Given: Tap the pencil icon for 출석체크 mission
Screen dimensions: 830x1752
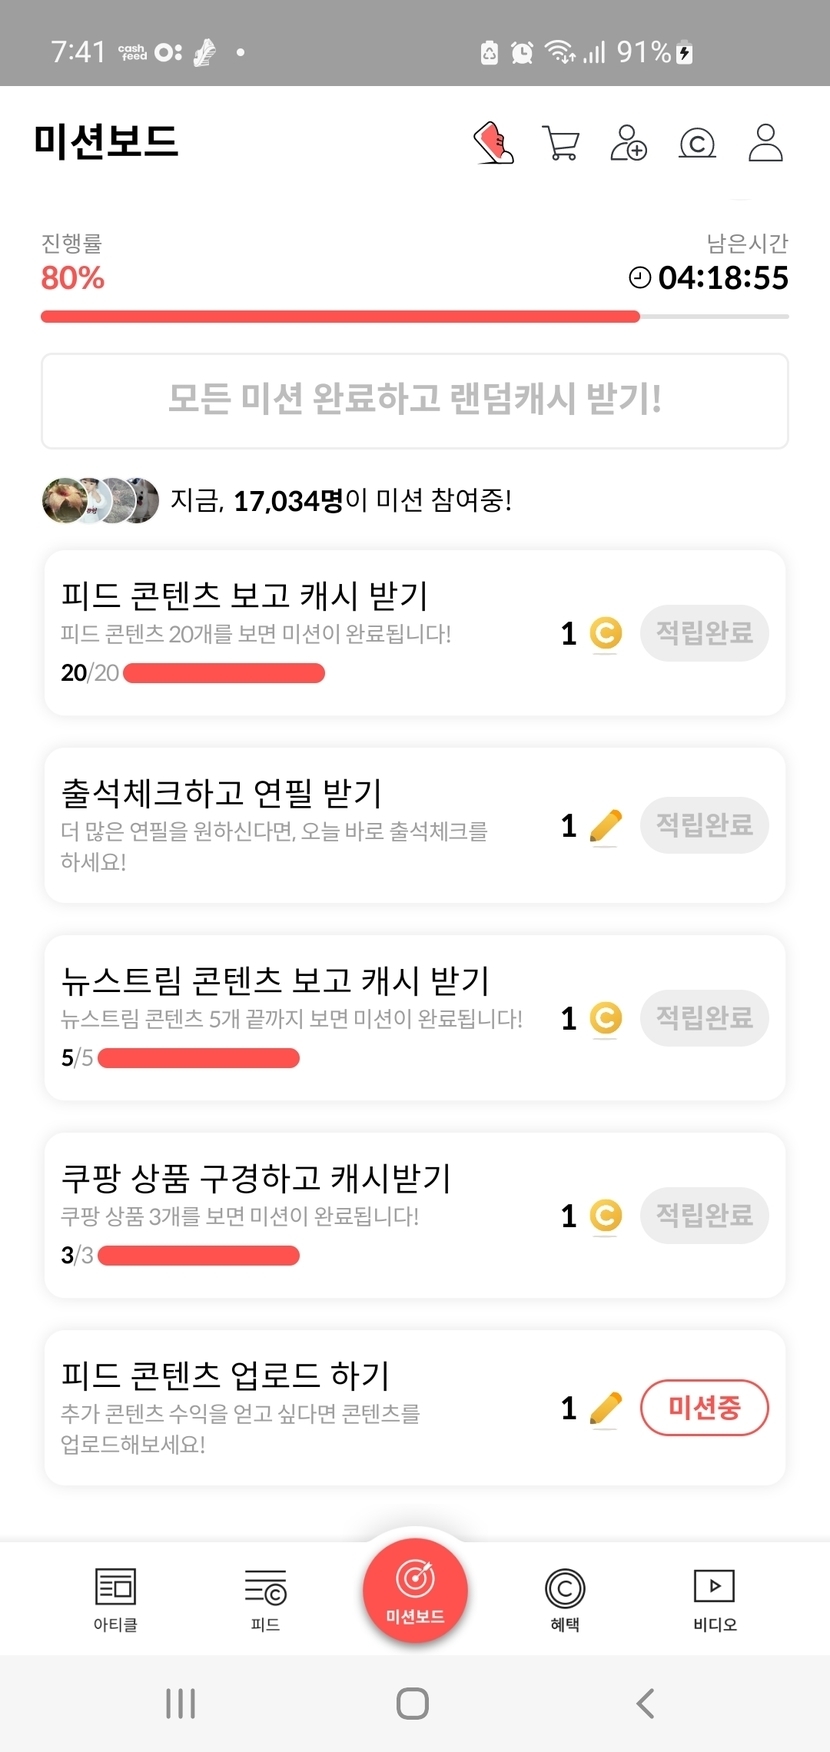Looking at the screenshot, I should click(605, 826).
